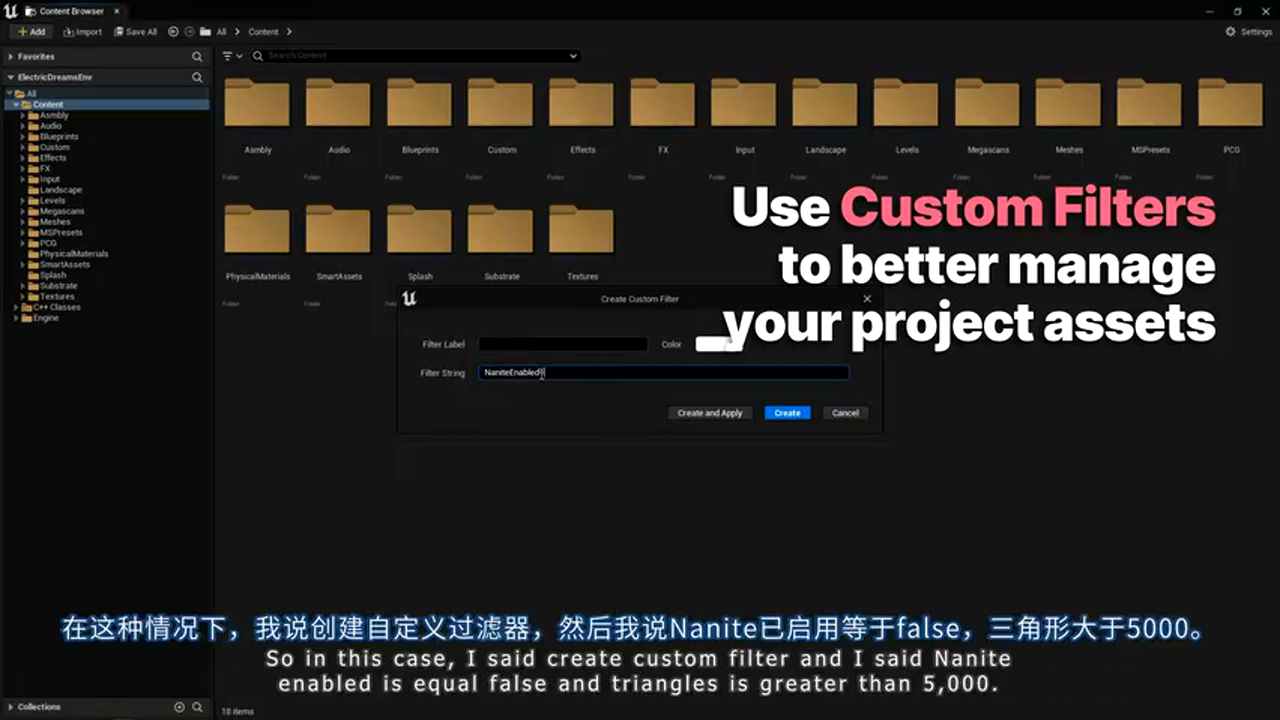Screen dimensions: 1280x720
Task: Expand the Favorites section
Action: point(11,57)
